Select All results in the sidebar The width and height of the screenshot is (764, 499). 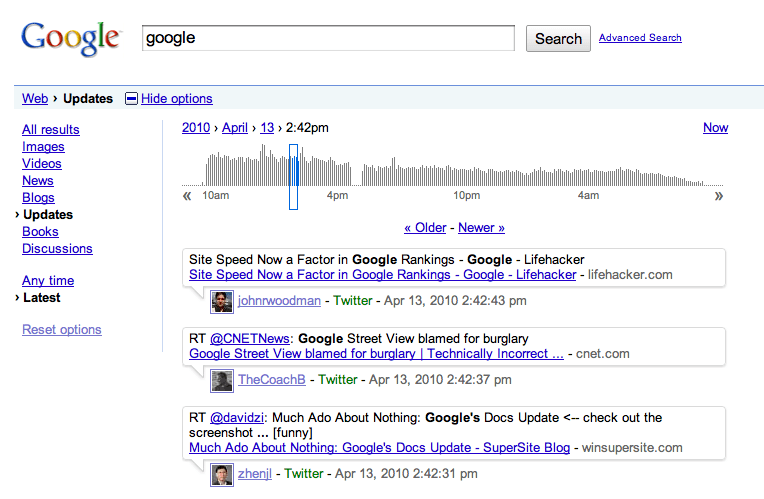[51, 130]
